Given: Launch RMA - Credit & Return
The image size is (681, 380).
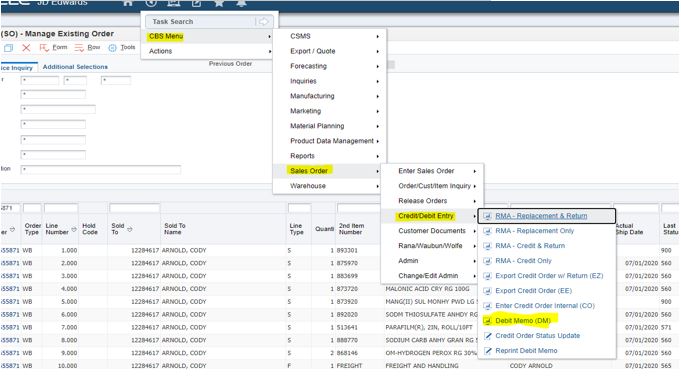Looking at the screenshot, I should (x=530, y=246).
